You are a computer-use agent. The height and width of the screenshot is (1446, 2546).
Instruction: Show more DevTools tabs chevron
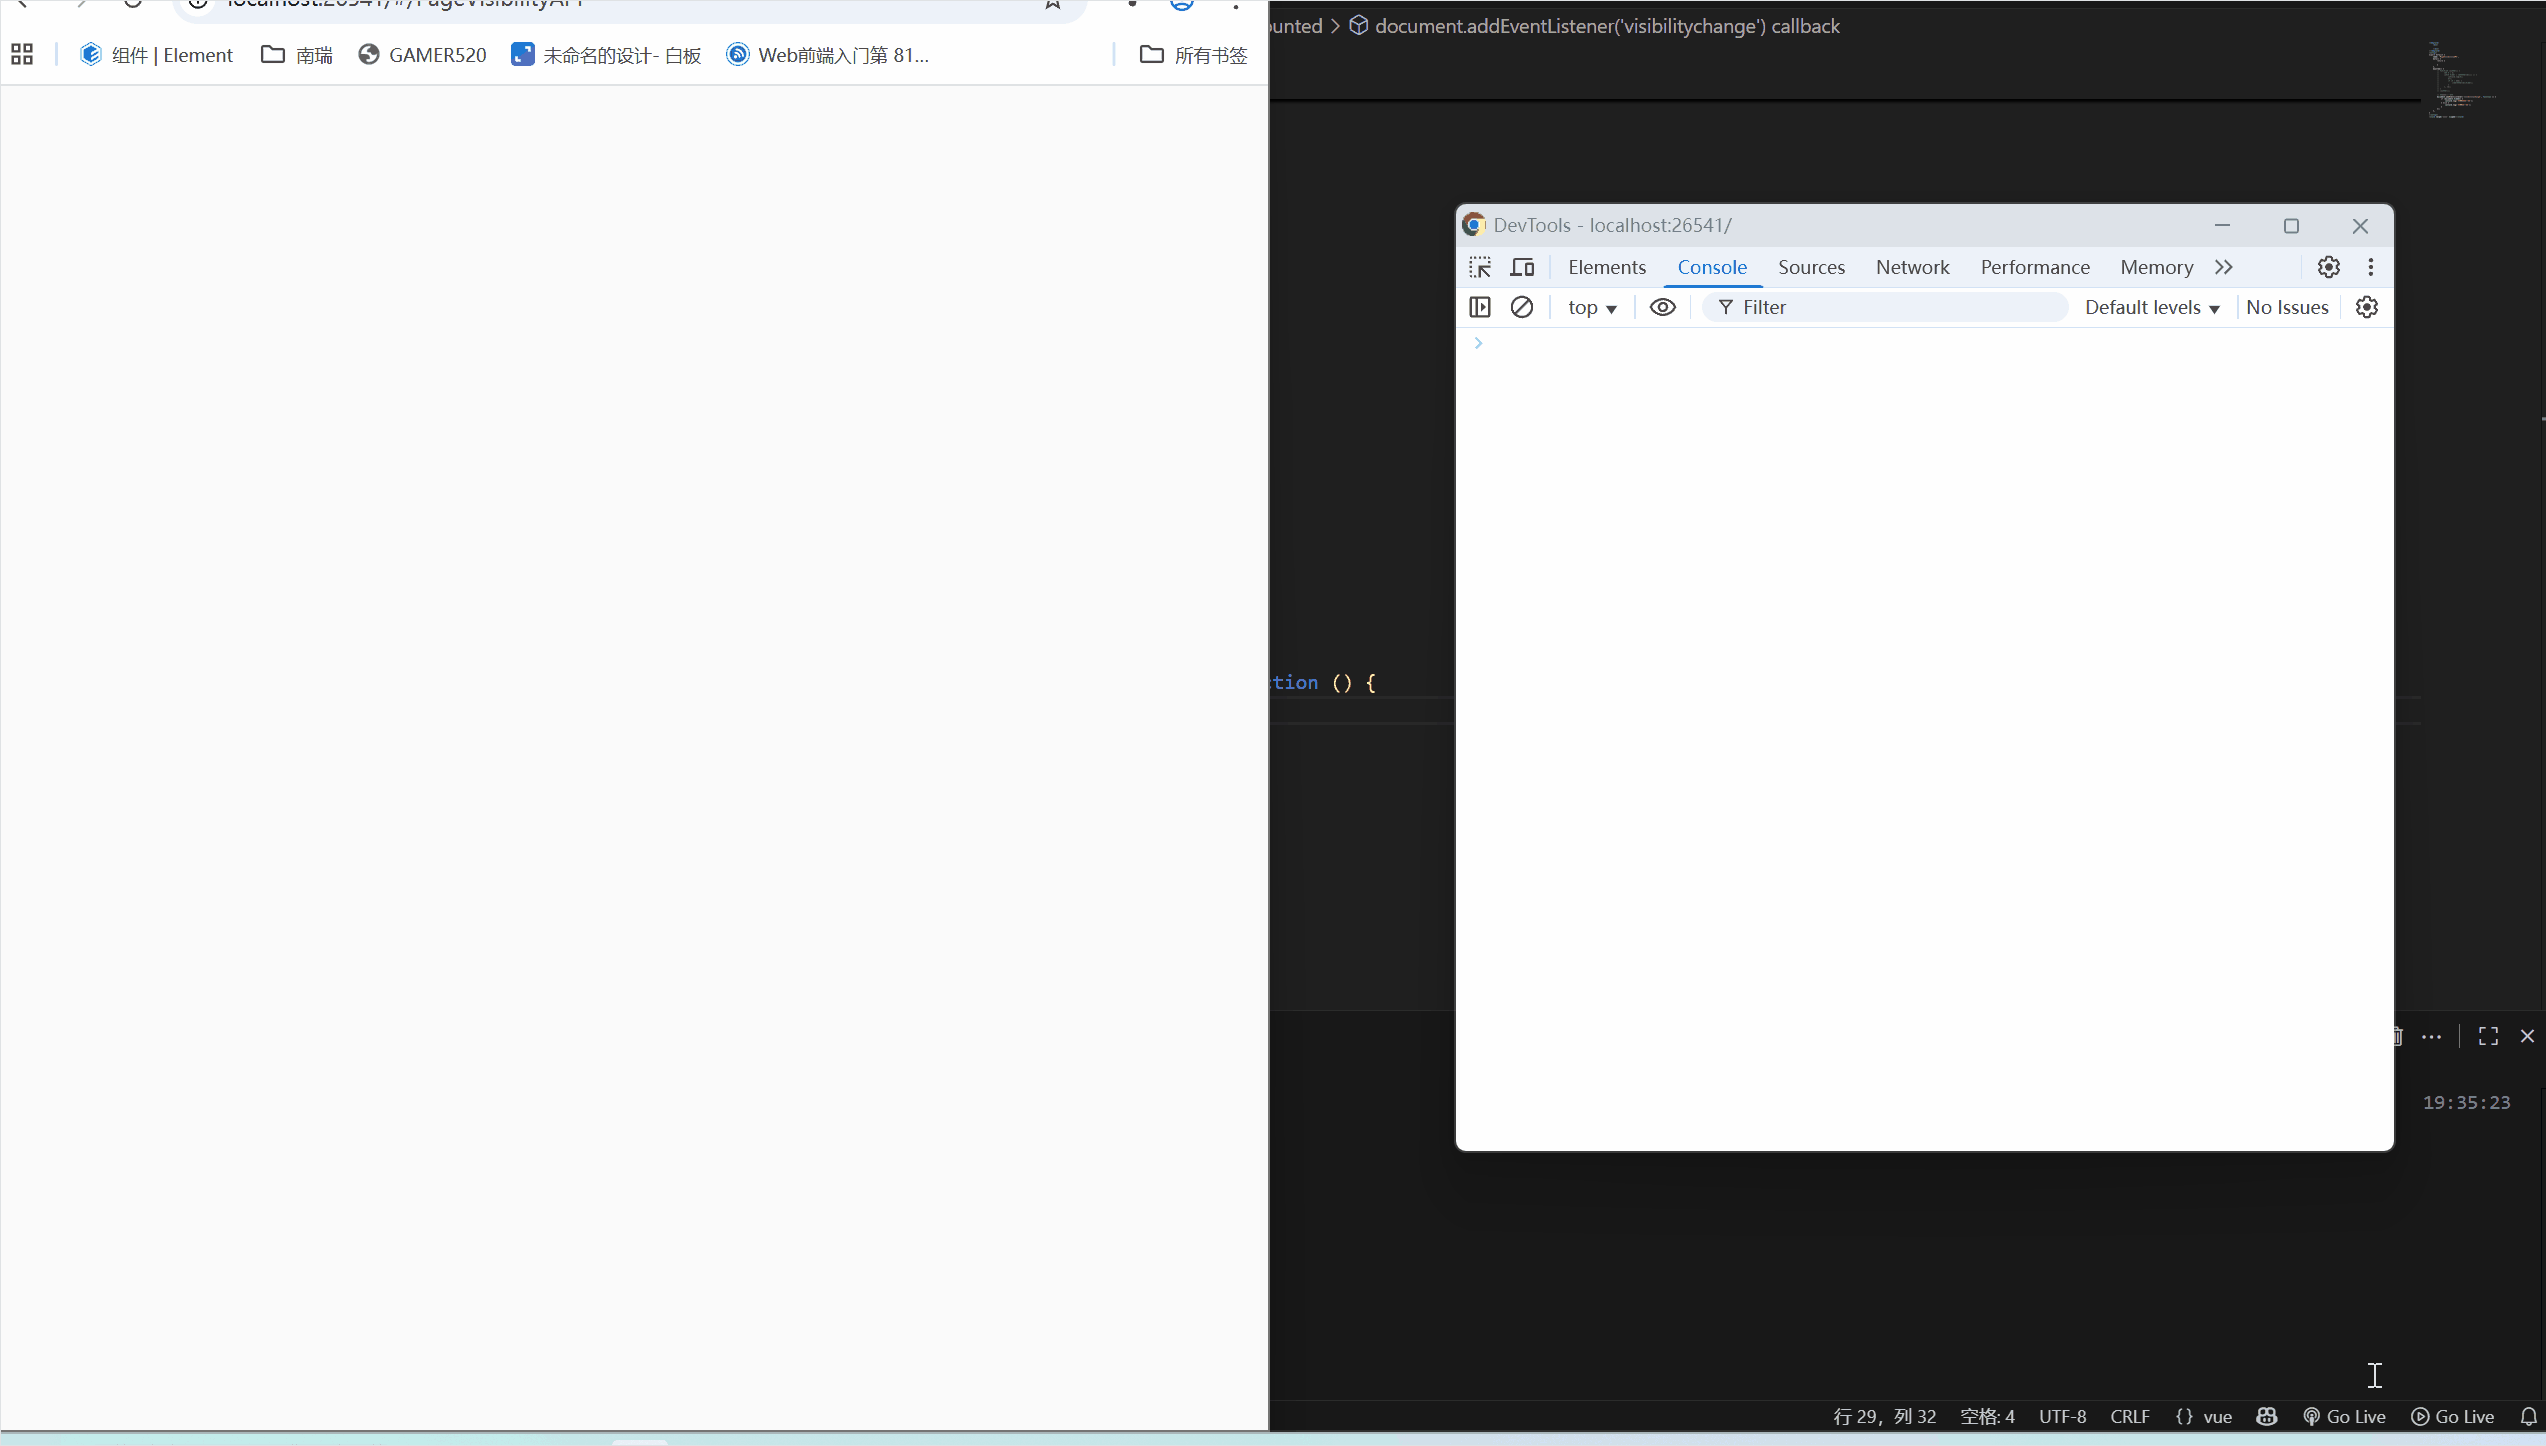click(2224, 267)
